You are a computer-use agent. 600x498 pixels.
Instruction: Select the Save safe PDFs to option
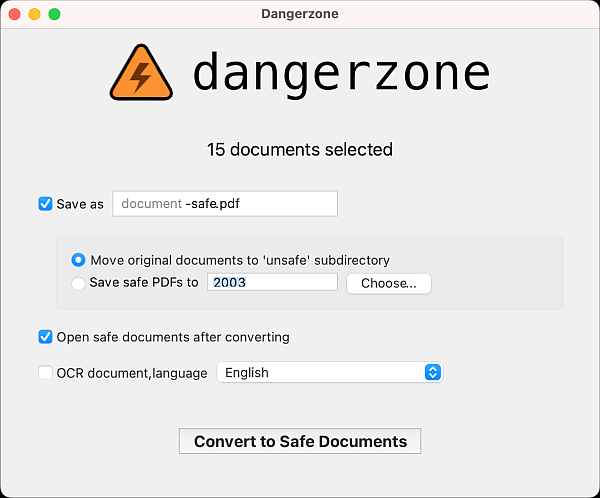click(x=78, y=283)
